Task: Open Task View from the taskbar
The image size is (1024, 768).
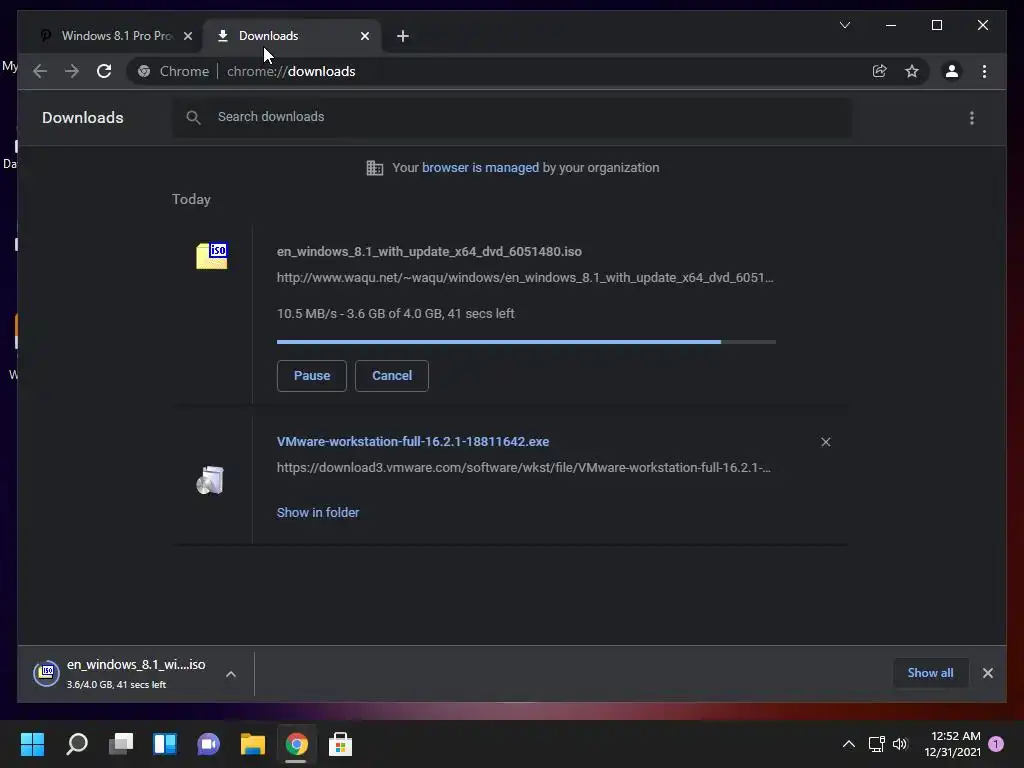Action: click(121, 744)
